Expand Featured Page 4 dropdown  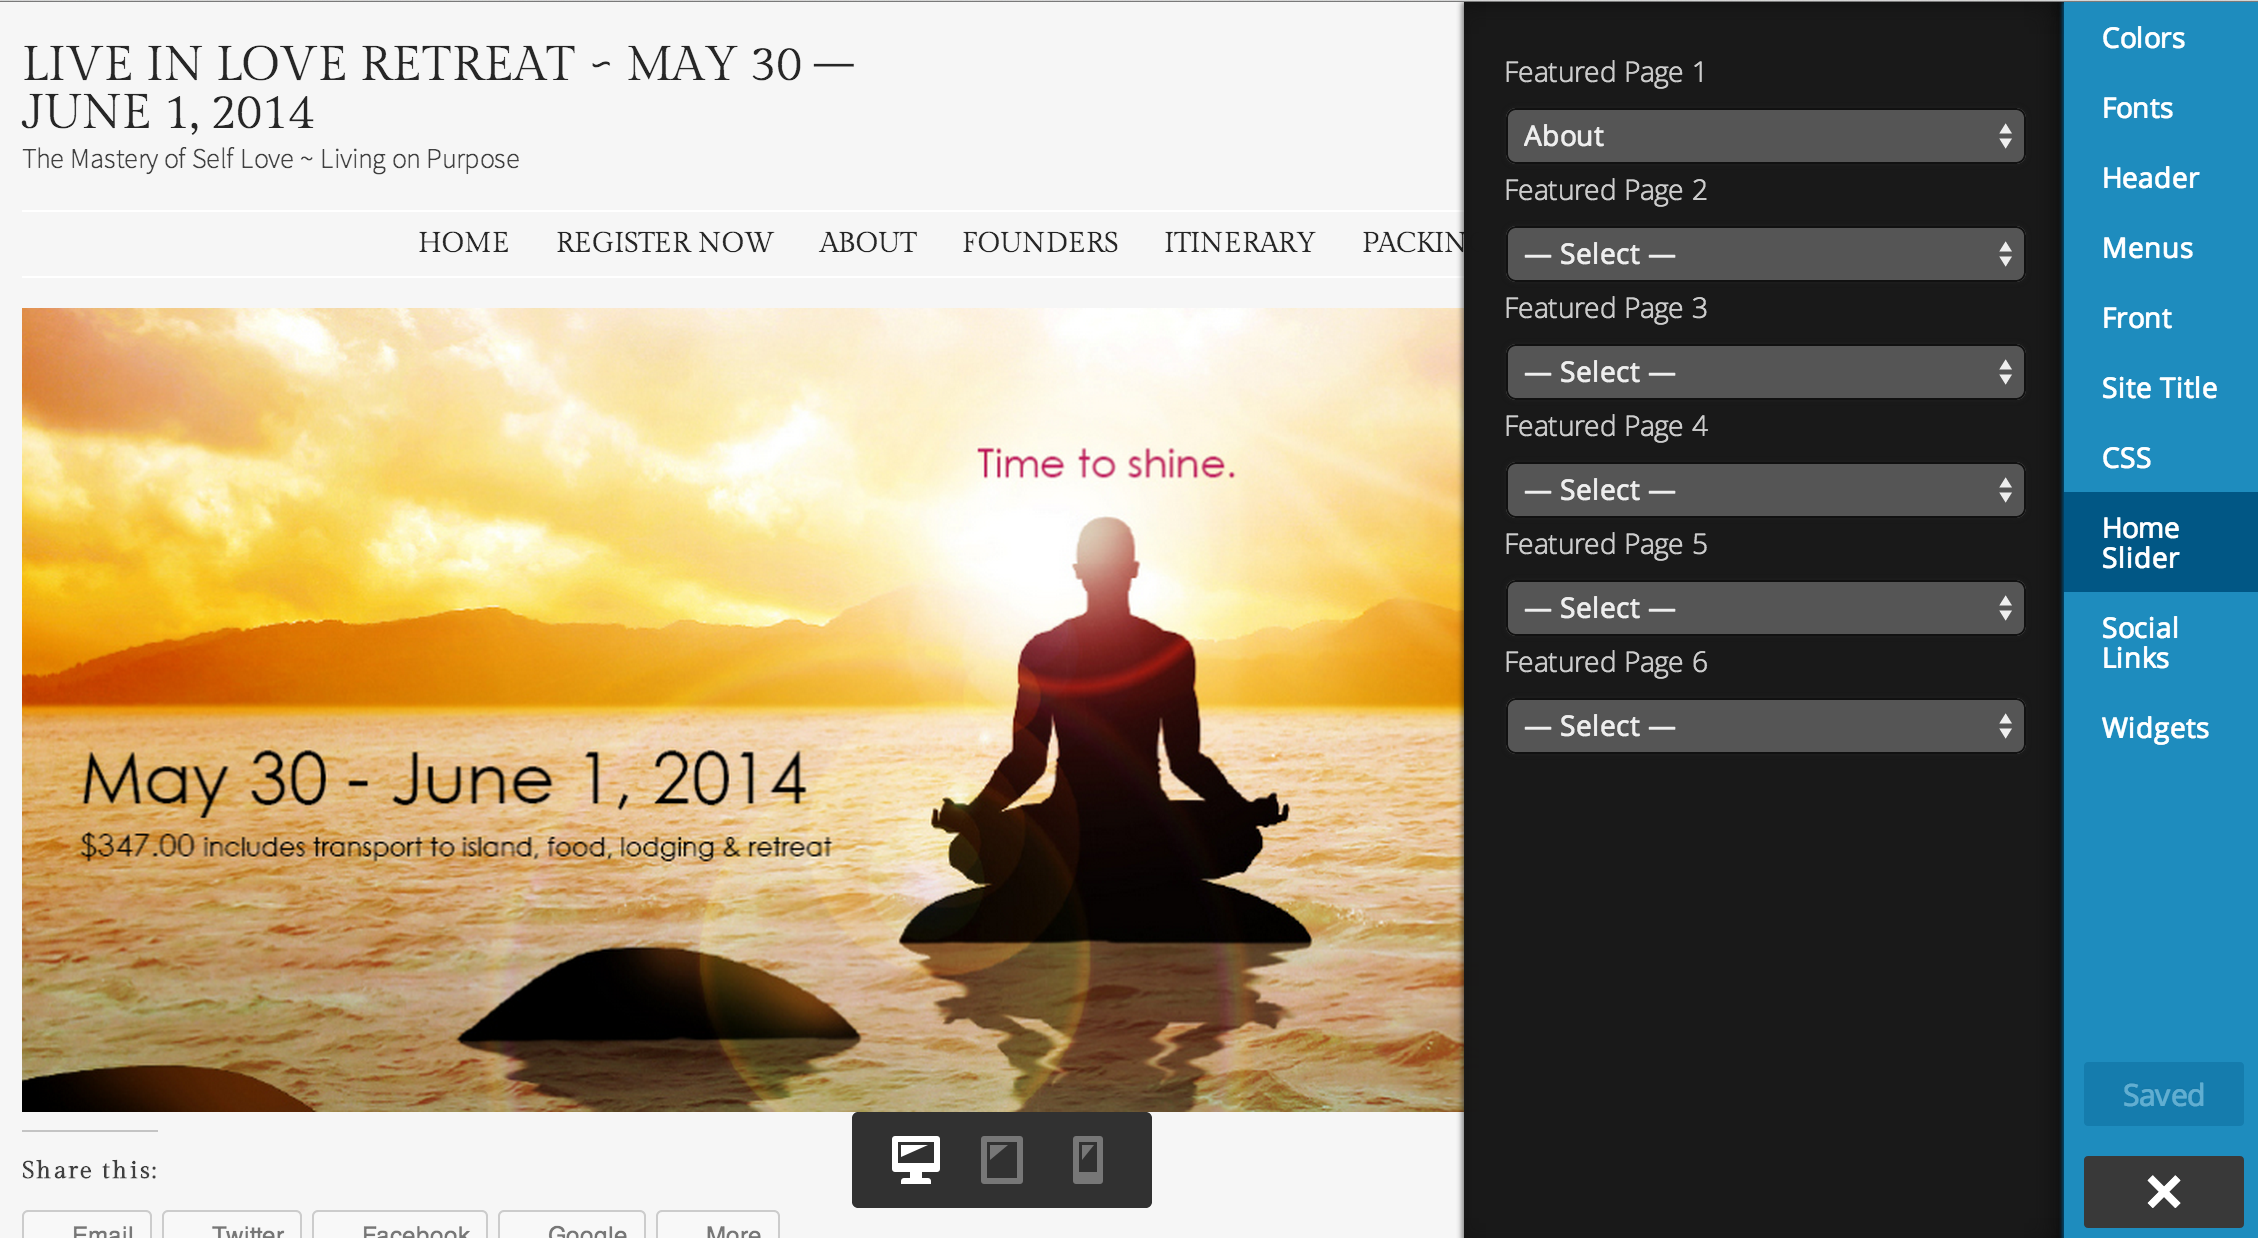click(x=1765, y=490)
